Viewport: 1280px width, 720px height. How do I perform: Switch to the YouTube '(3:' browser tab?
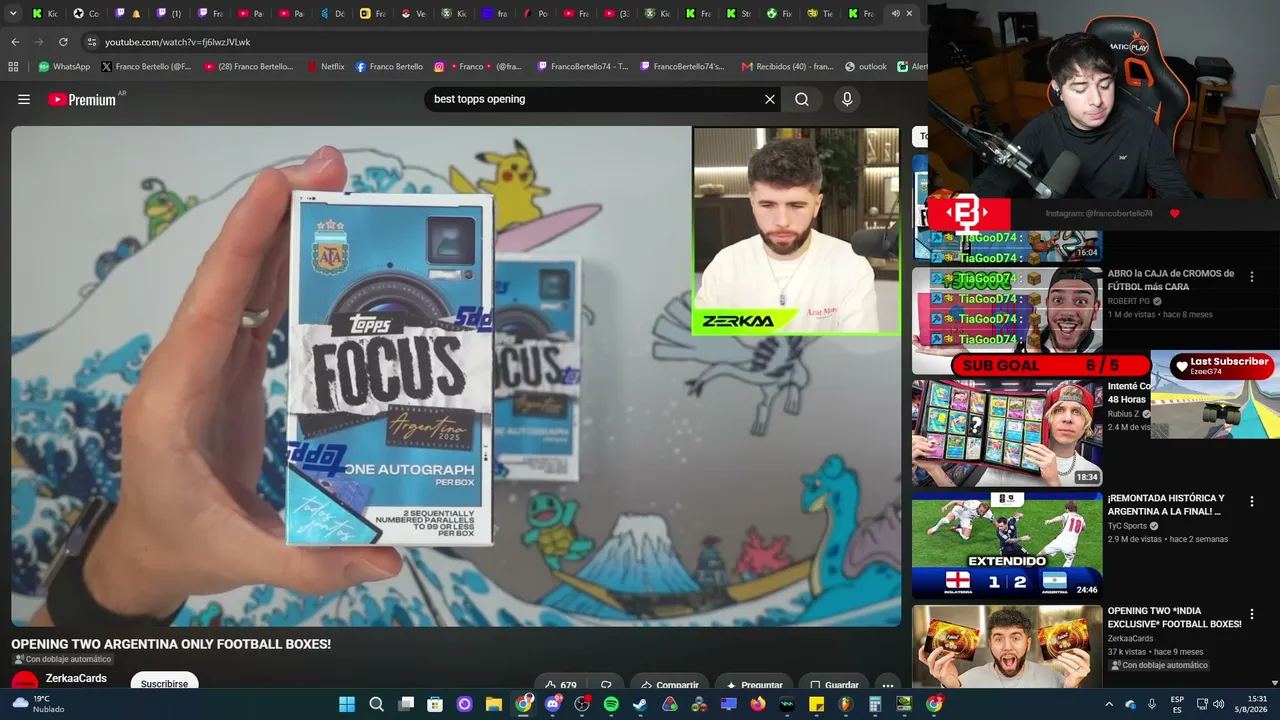pyautogui.click(x=618, y=14)
